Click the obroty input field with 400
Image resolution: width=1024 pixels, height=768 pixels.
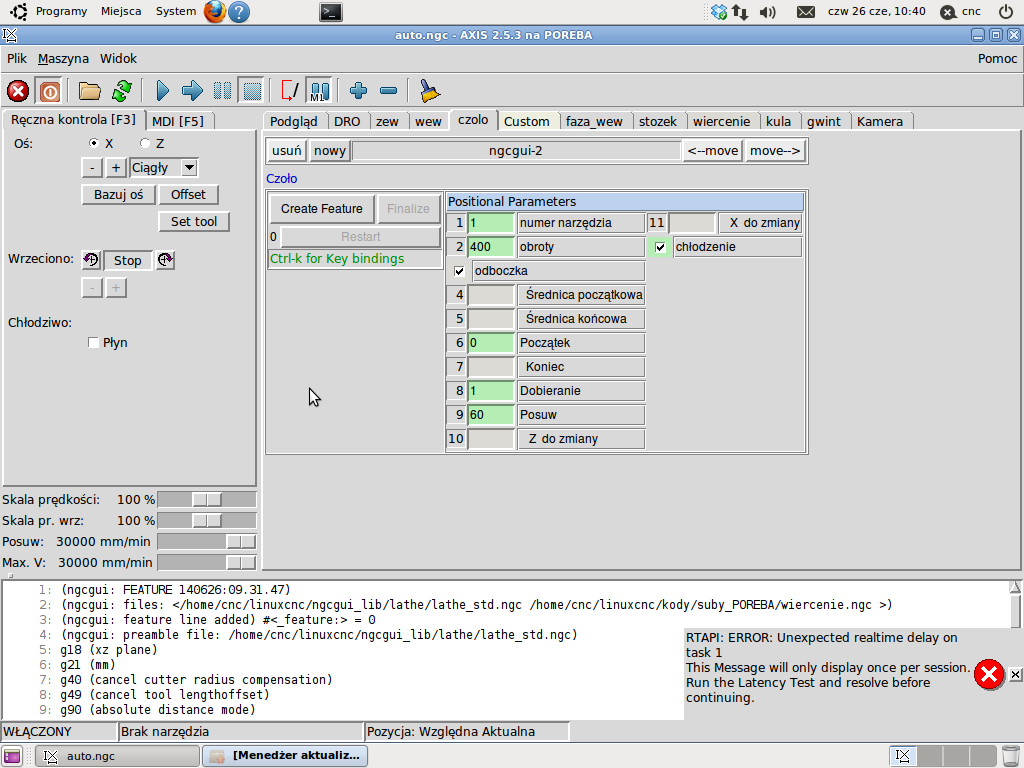pos(491,247)
